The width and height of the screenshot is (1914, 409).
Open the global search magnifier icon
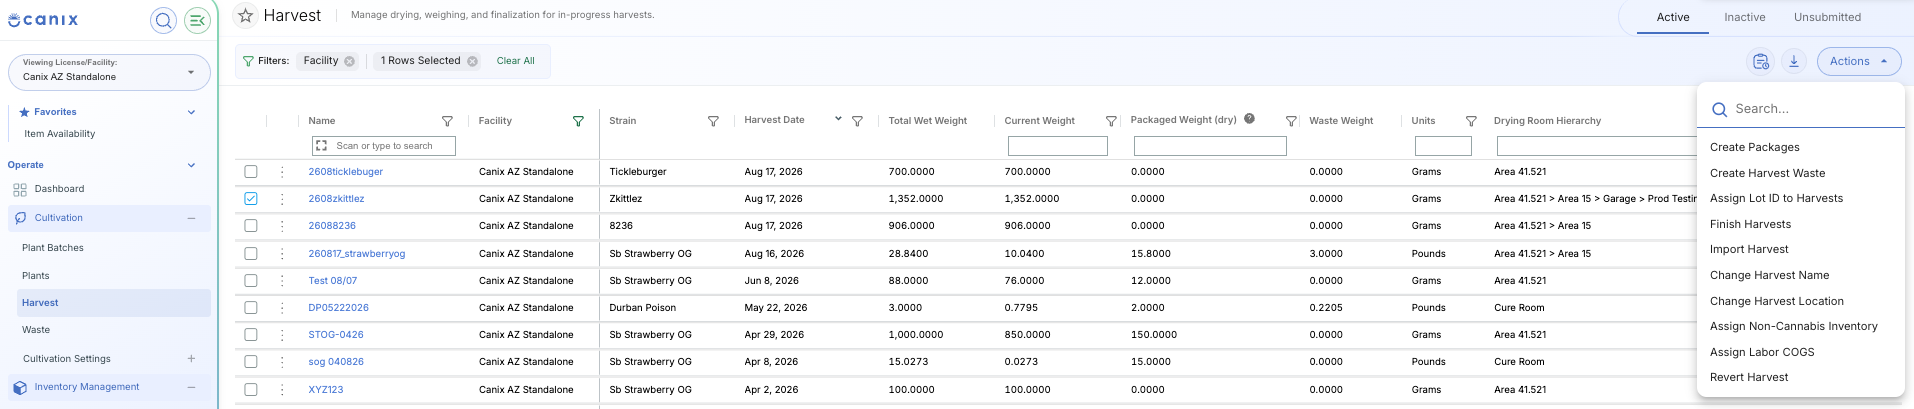[163, 20]
